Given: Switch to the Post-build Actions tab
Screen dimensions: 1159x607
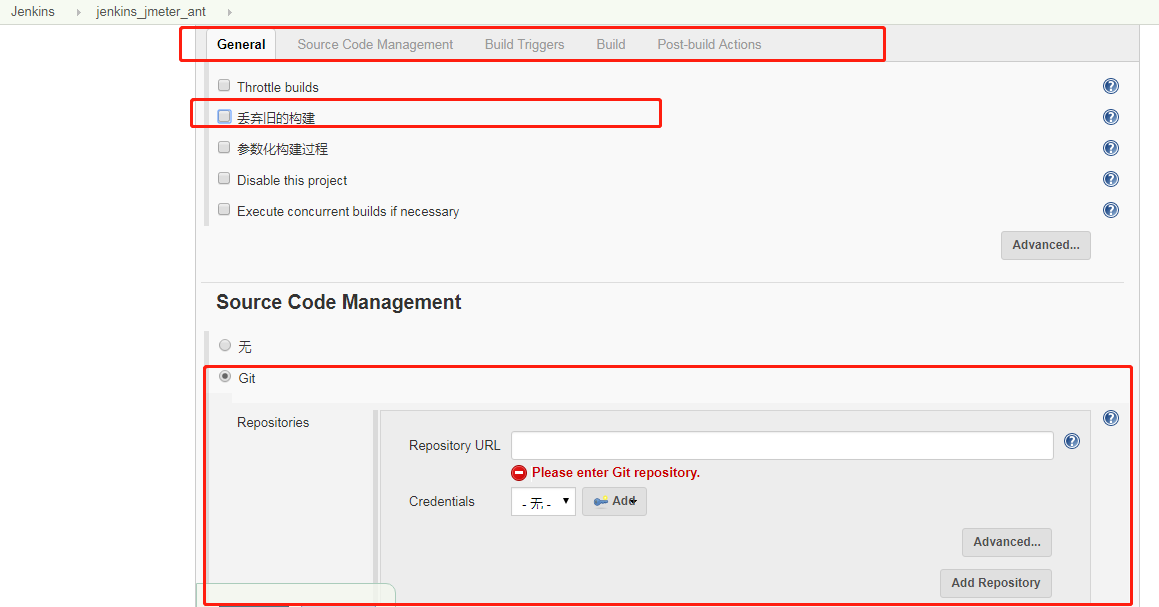Looking at the screenshot, I should click(x=709, y=44).
